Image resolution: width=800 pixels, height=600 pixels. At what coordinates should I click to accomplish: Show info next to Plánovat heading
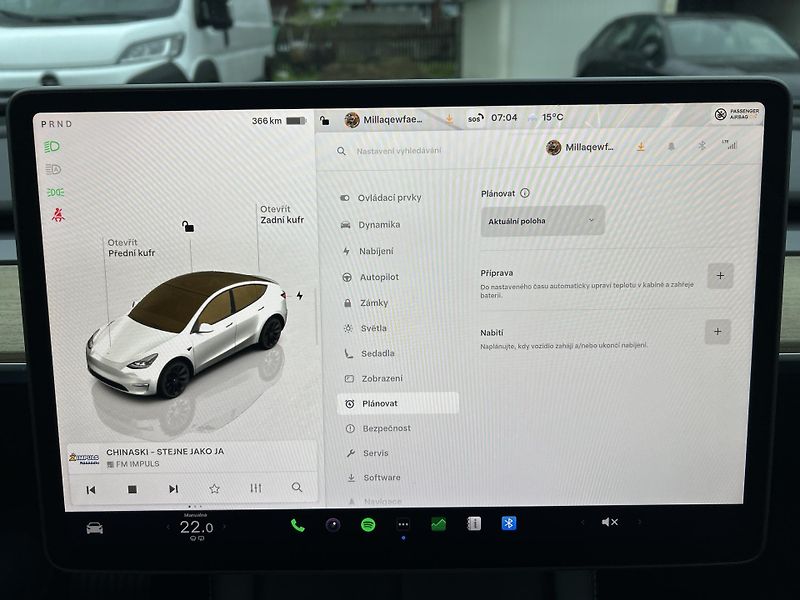tap(524, 193)
